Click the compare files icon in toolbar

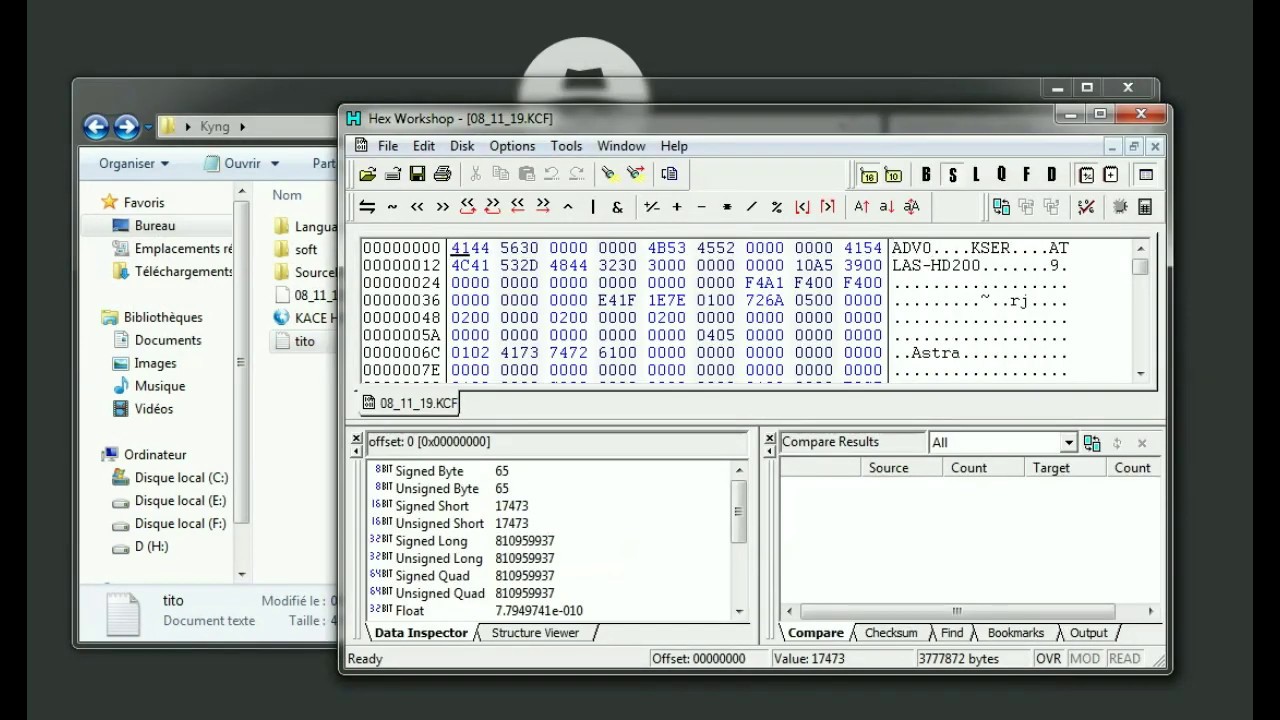tap(1001, 207)
